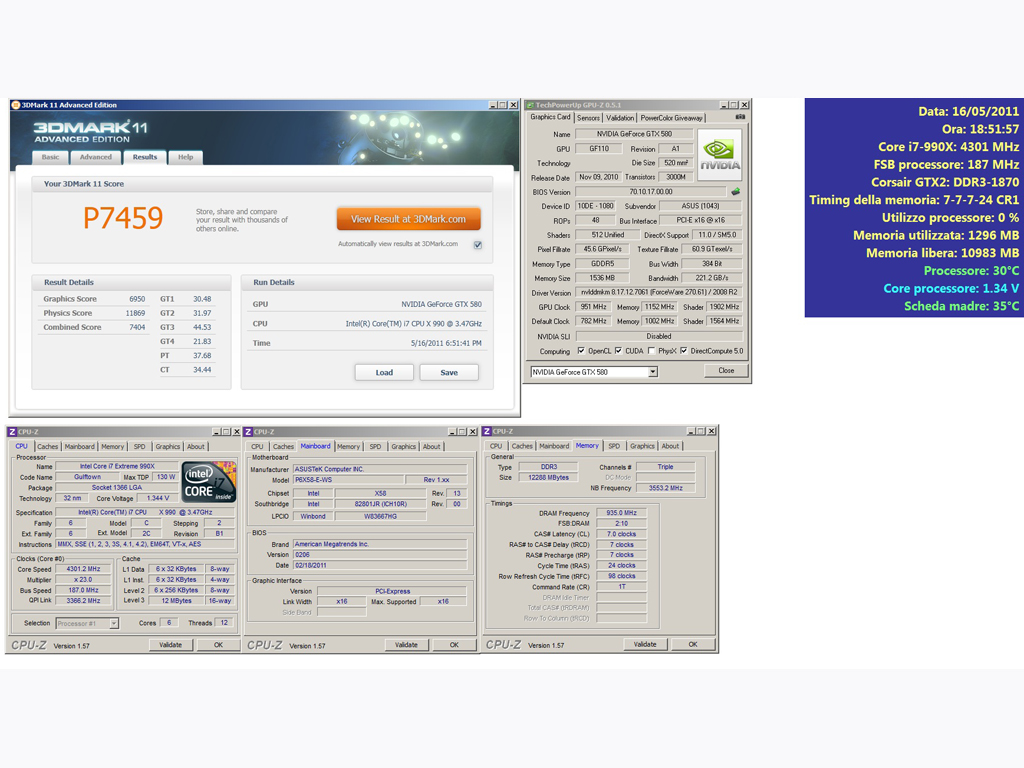1024x768 pixels.
Task: Click the Graphics Score value 6950
Action: coord(137,299)
